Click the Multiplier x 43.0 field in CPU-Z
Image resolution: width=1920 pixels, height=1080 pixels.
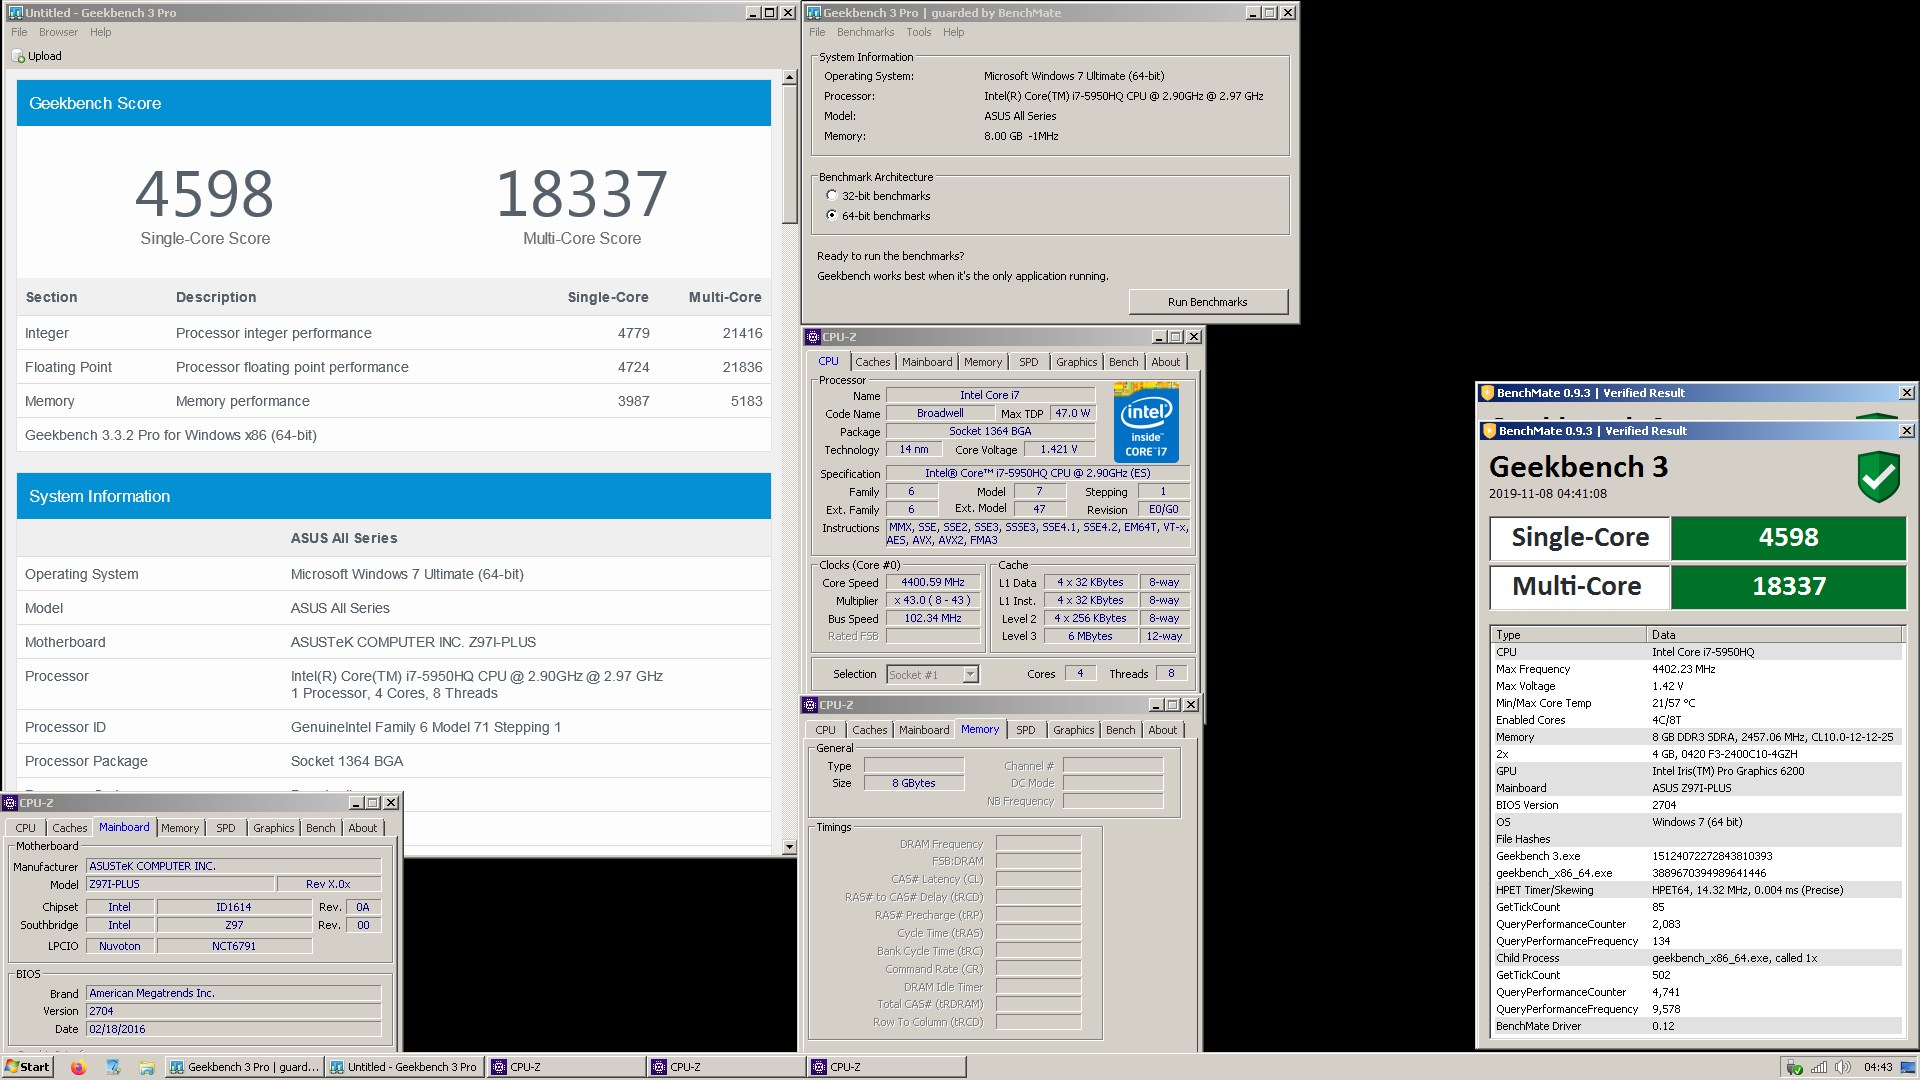932,601
